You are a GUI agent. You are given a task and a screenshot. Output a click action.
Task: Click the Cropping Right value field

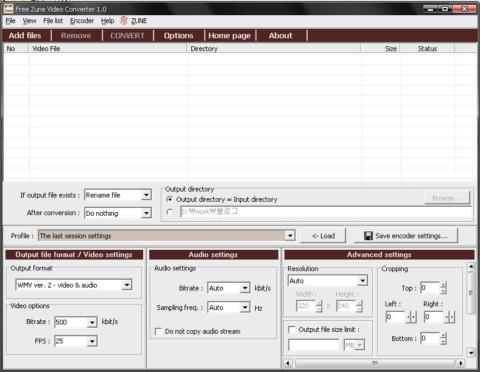tap(434, 316)
